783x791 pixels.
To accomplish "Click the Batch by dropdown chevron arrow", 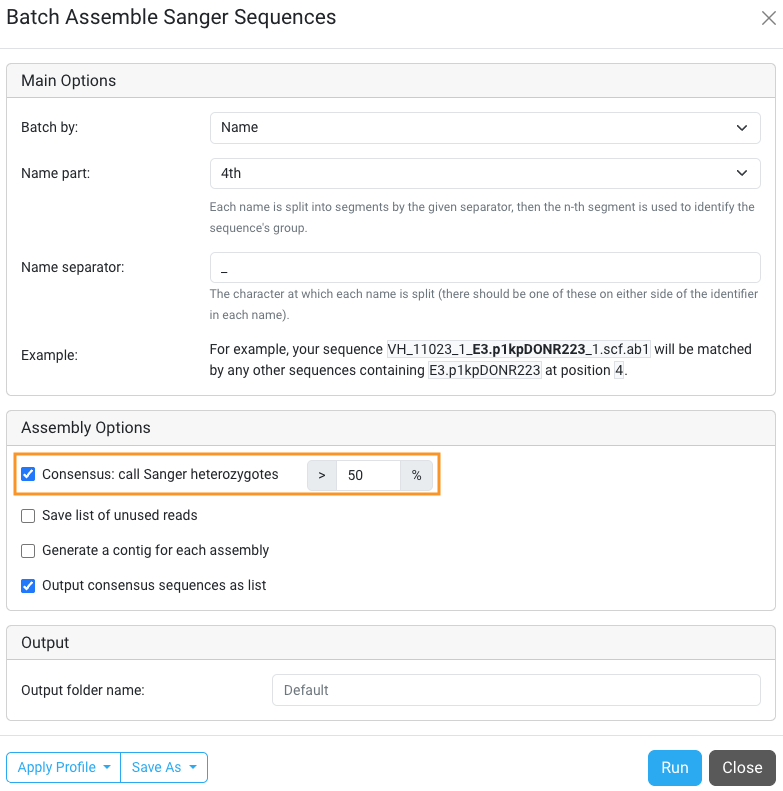I will click(742, 128).
